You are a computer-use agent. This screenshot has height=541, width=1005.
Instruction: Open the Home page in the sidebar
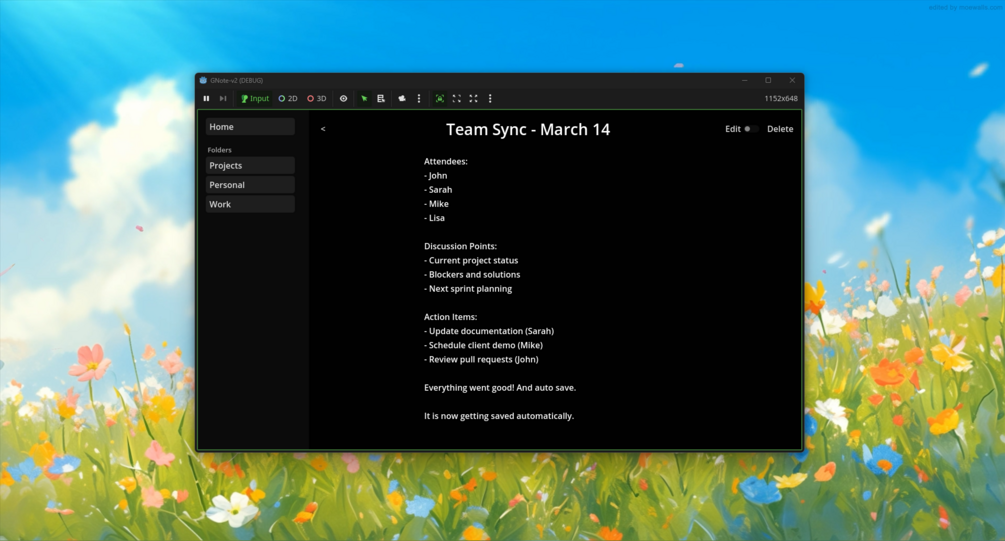(x=250, y=127)
